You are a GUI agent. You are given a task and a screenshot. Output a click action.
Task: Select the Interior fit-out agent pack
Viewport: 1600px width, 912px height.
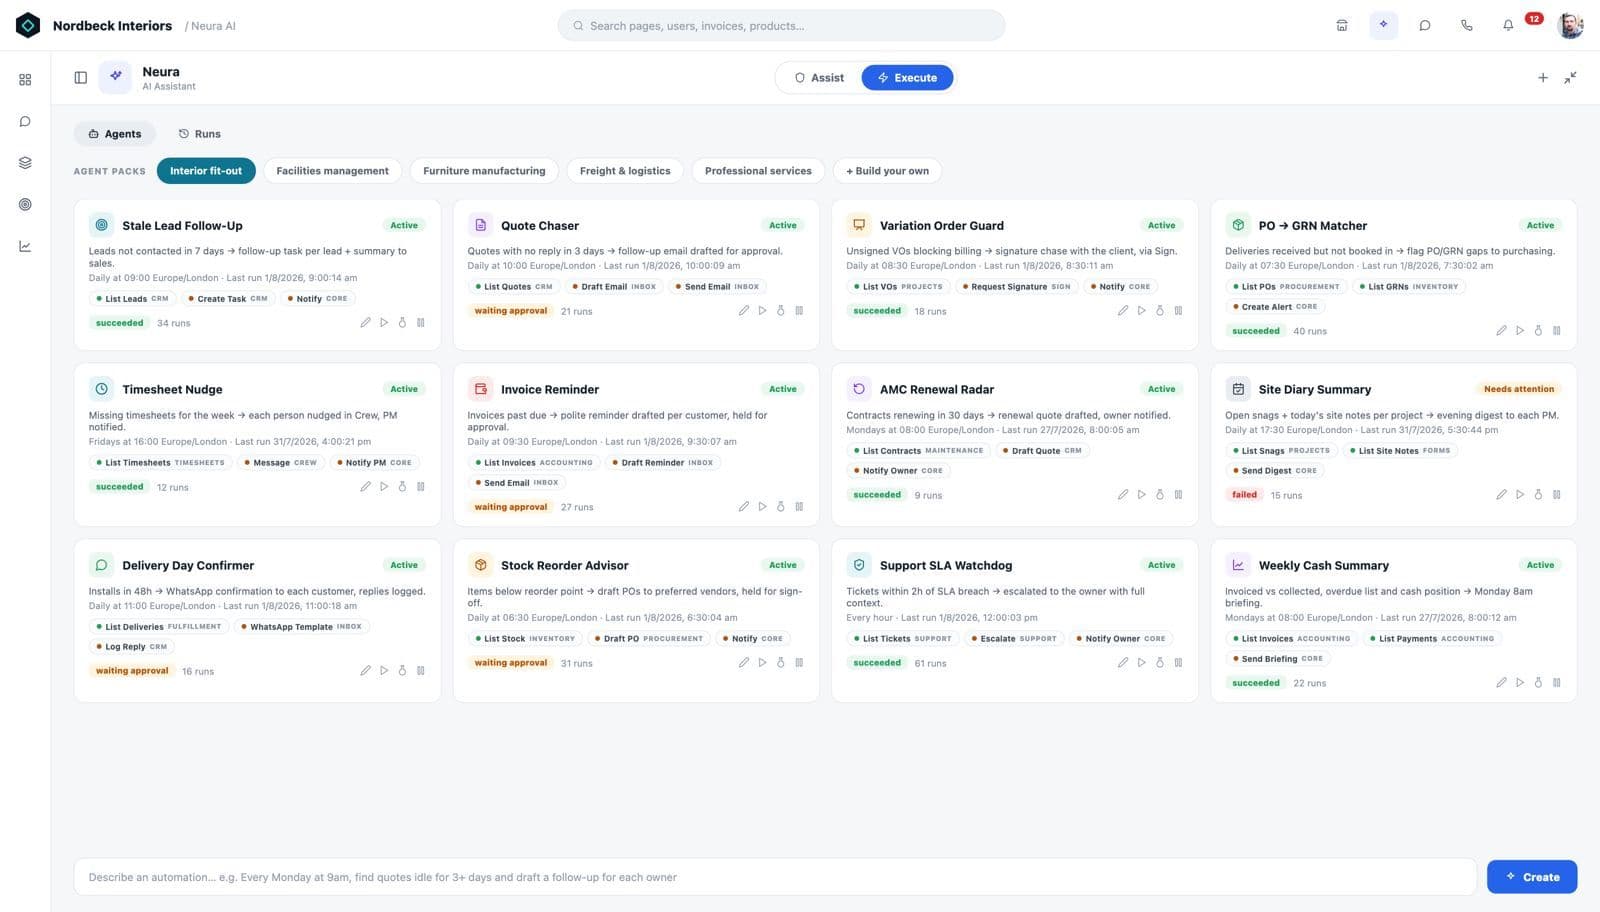tap(206, 171)
